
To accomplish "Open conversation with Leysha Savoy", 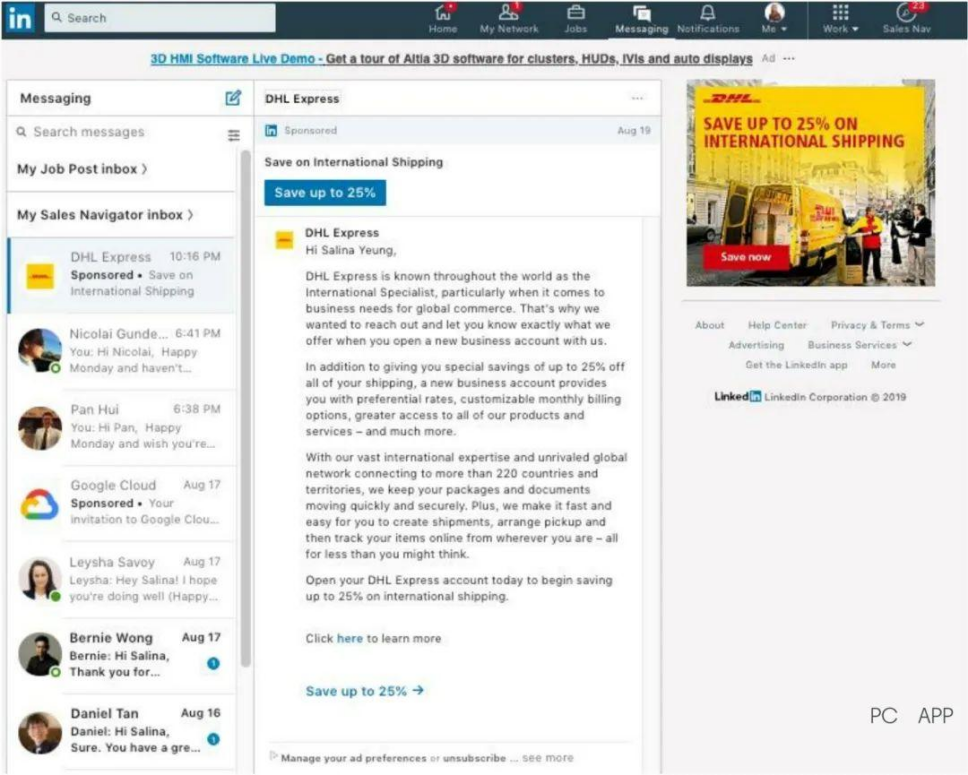I will 122,579.
